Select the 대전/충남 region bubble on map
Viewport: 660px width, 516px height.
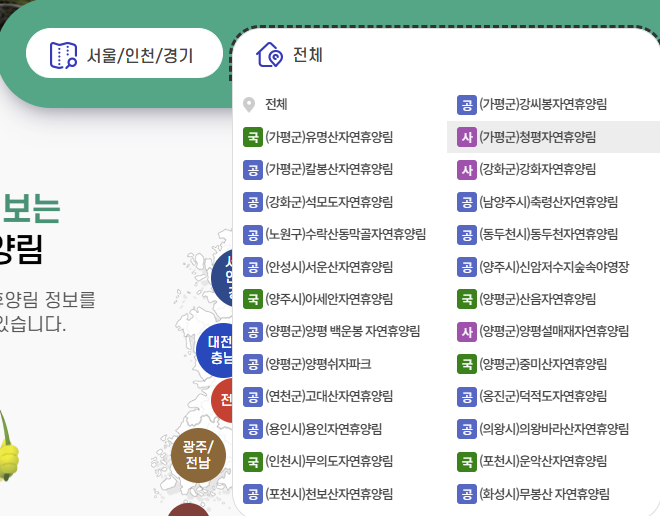point(215,350)
